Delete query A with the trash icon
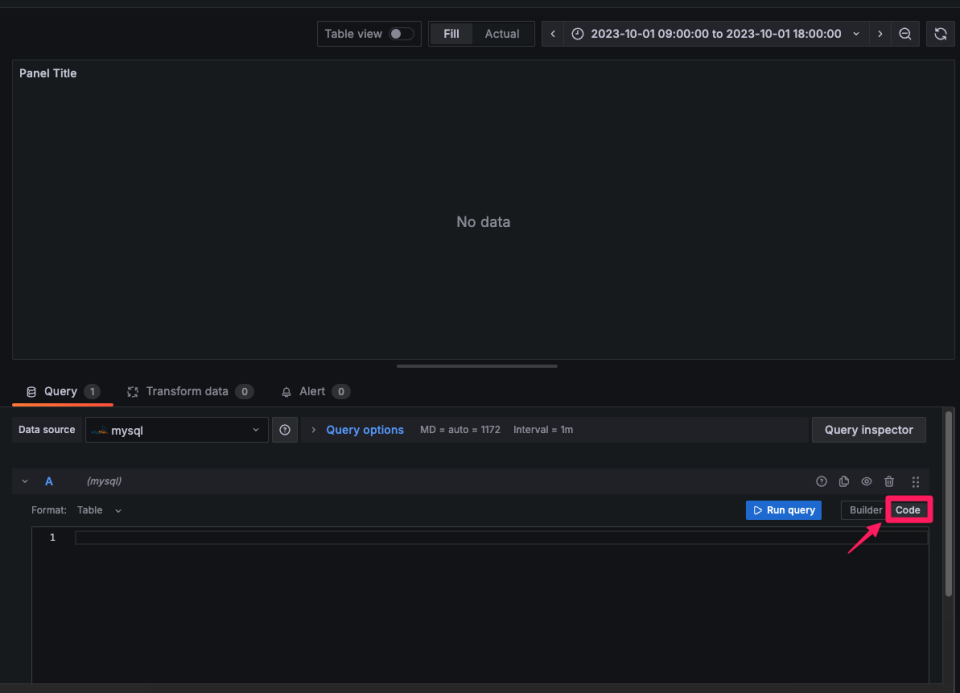This screenshot has width=960, height=693. coord(889,481)
